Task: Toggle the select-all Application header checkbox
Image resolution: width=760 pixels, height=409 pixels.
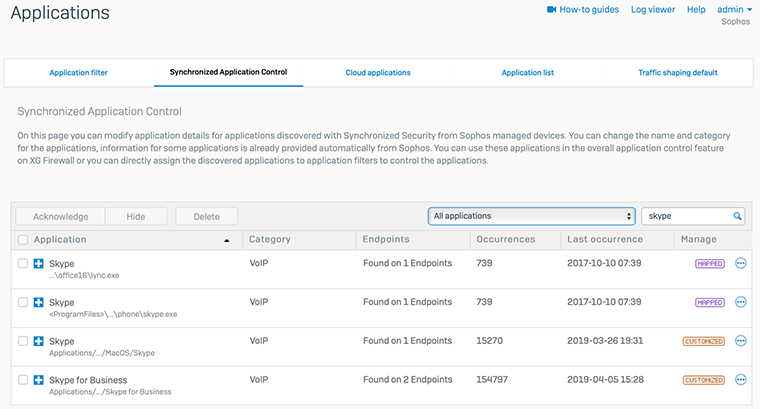Action: click(x=23, y=239)
